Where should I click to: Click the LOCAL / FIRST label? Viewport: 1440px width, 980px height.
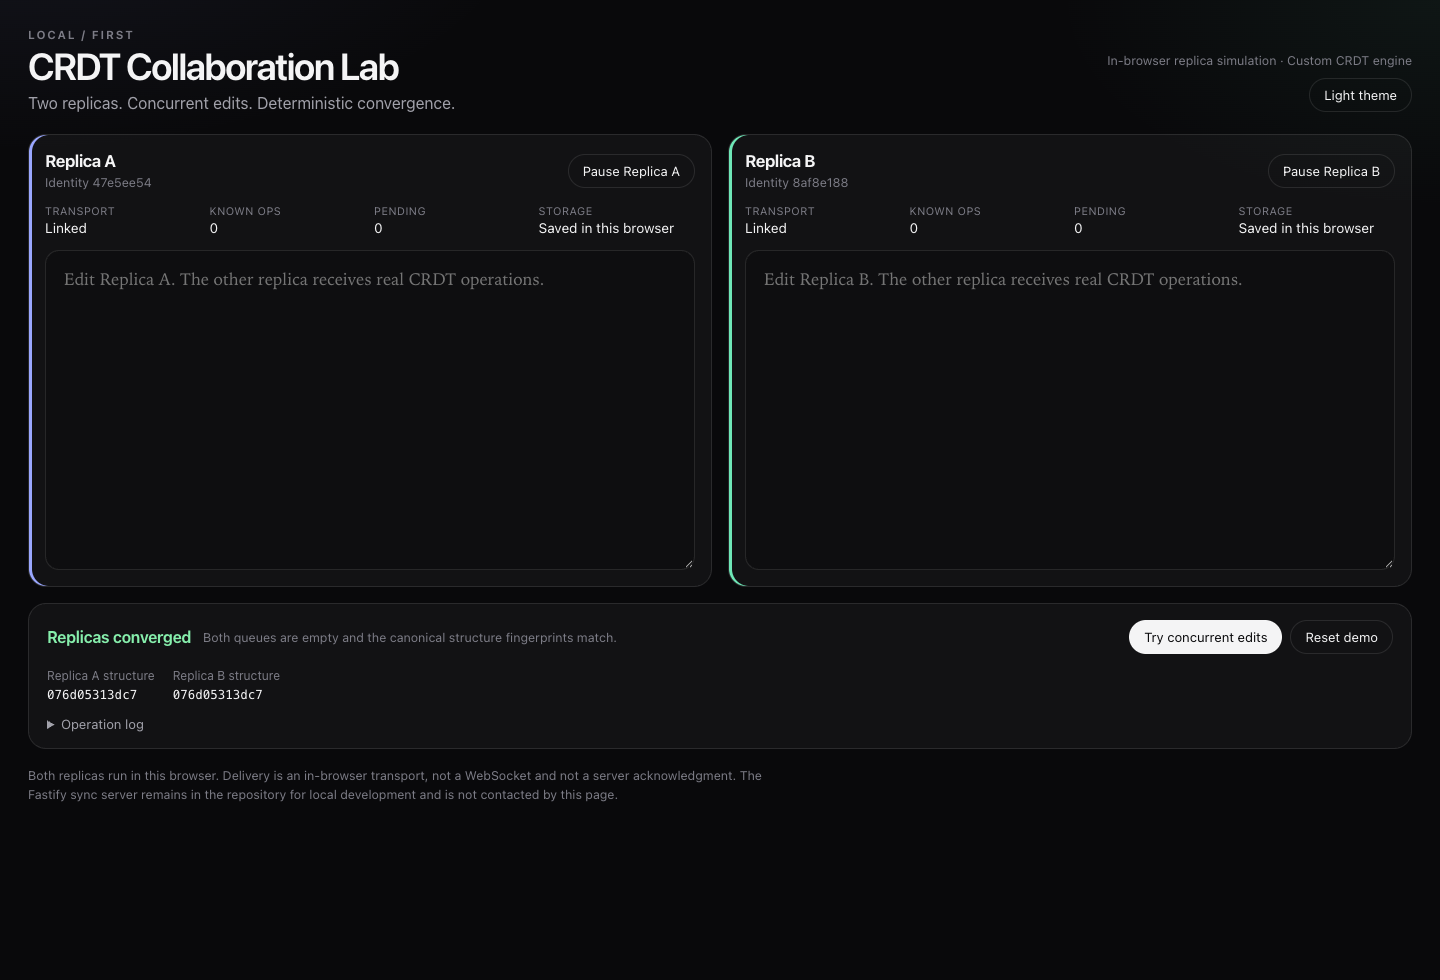(81, 35)
